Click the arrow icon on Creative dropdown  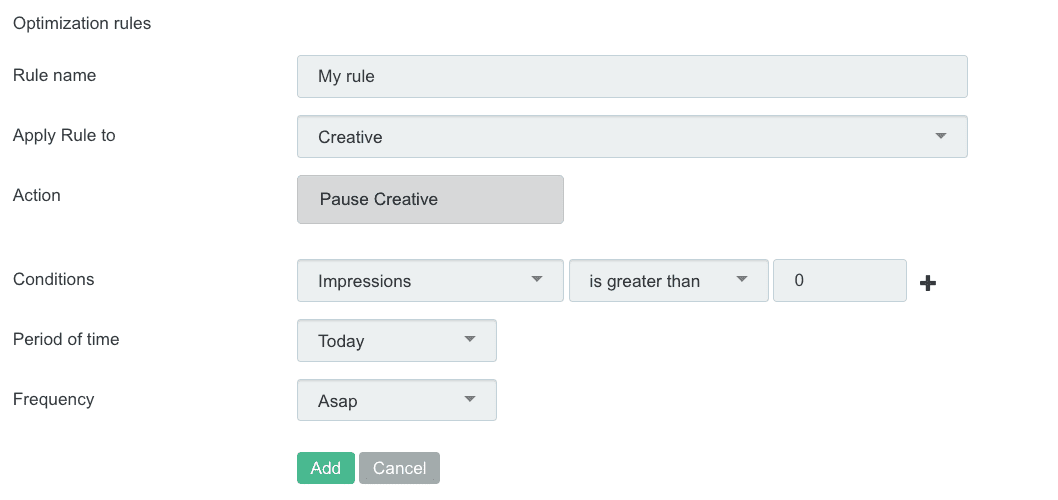[x=940, y=136]
